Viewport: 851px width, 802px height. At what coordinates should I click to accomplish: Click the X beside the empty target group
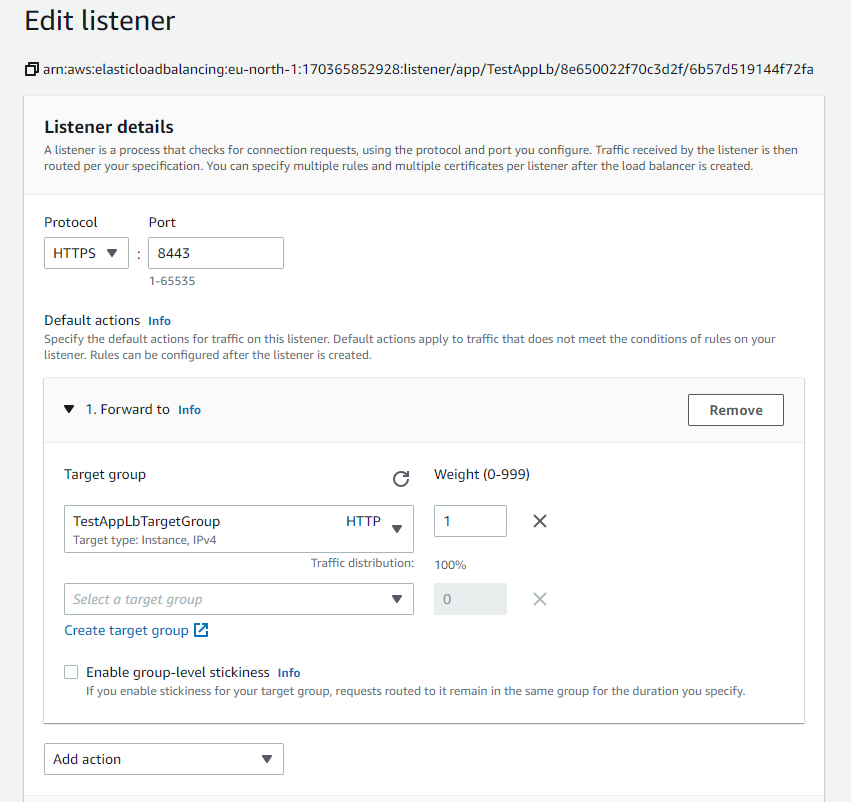tap(540, 599)
